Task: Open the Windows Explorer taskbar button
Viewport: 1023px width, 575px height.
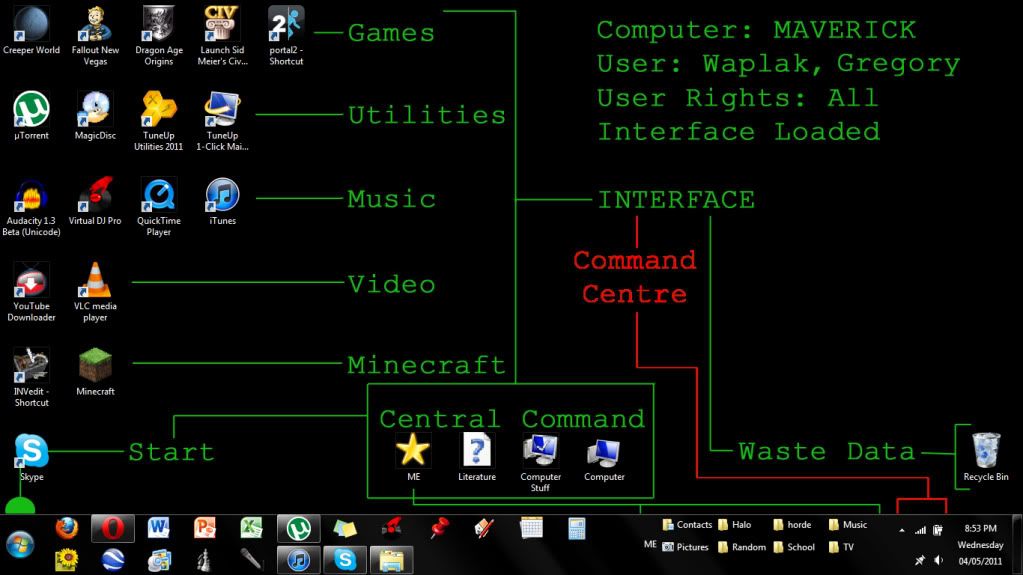Action: (391, 560)
